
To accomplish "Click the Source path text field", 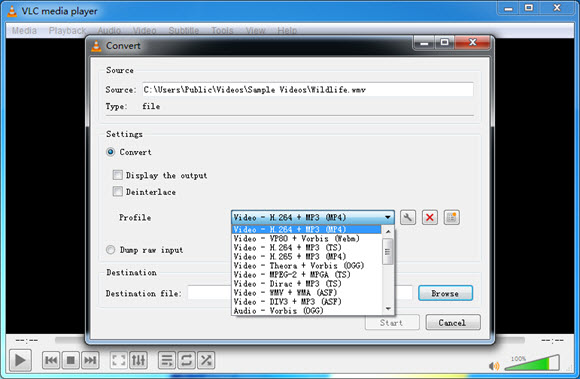I will (x=308, y=89).
